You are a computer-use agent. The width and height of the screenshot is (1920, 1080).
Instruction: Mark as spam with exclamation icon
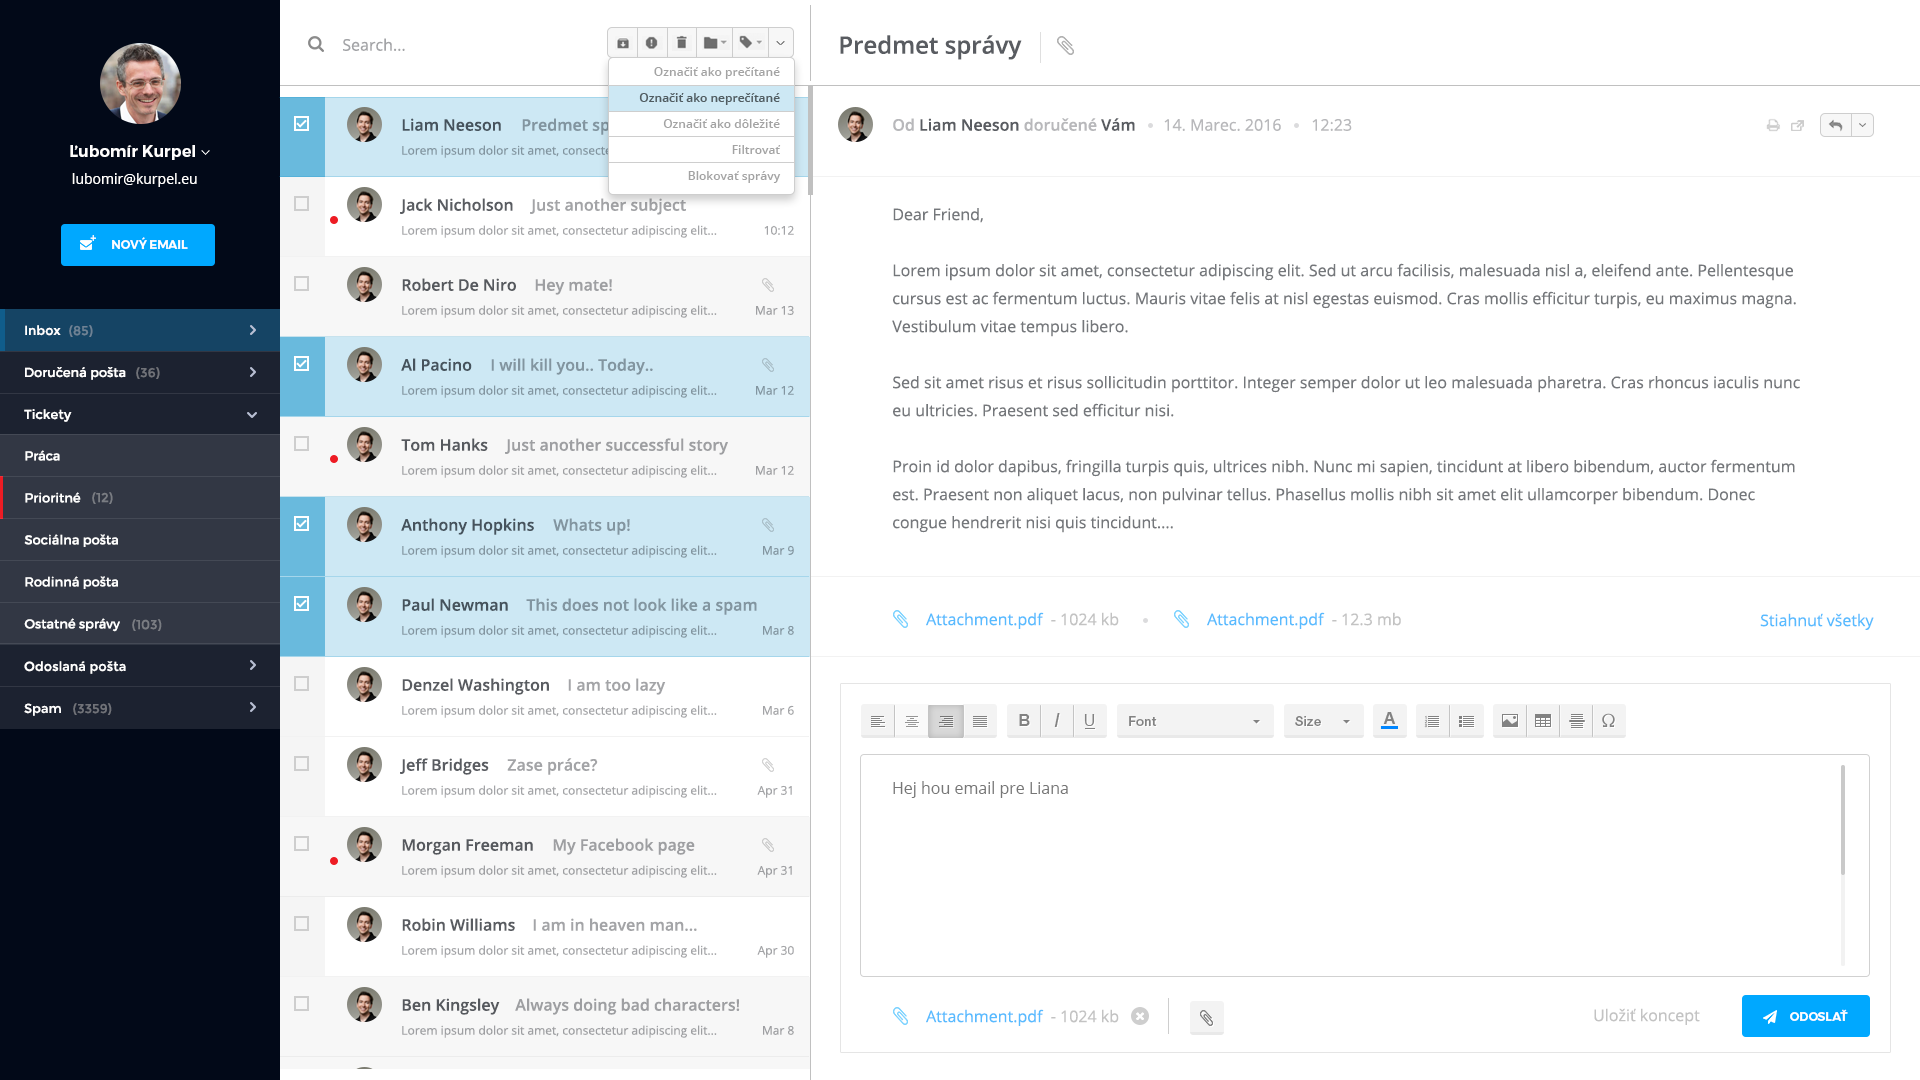pyautogui.click(x=651, y=43)
